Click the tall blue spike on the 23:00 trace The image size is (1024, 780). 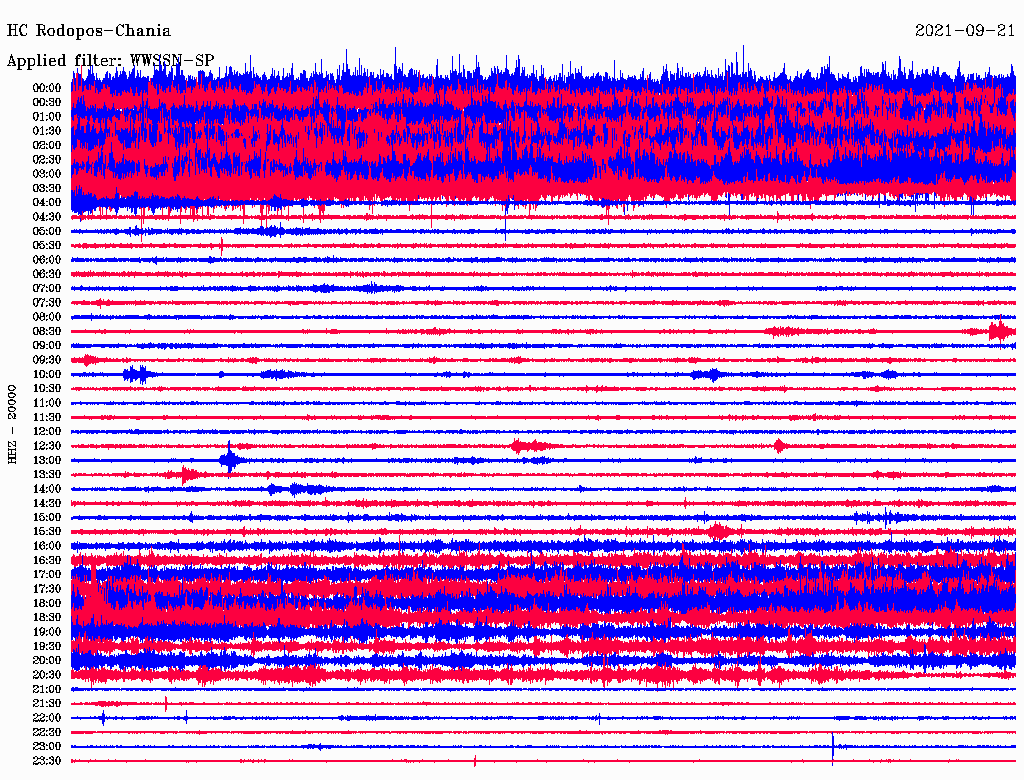(x=832, y=746)
